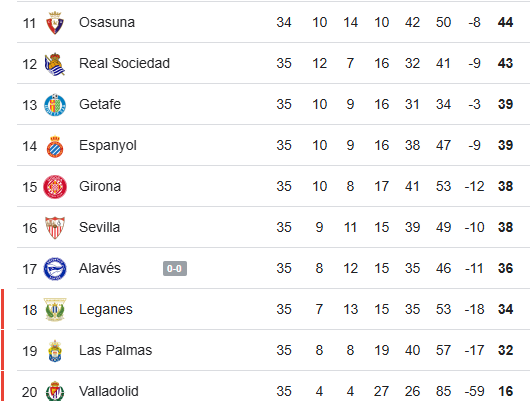530x401 pixels.
Task: Click the Valladolid club crest
Action: click(x=55, y=391)
